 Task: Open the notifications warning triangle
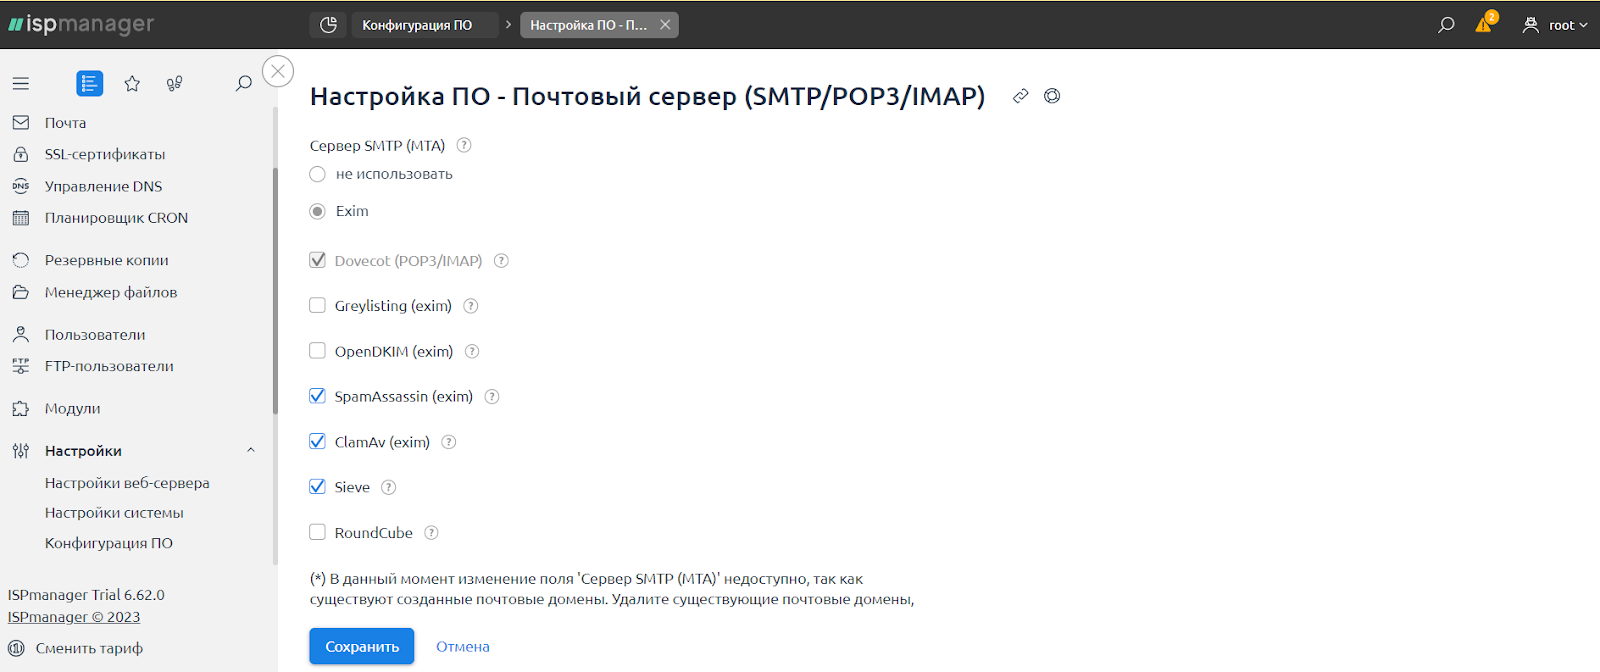1484,24
